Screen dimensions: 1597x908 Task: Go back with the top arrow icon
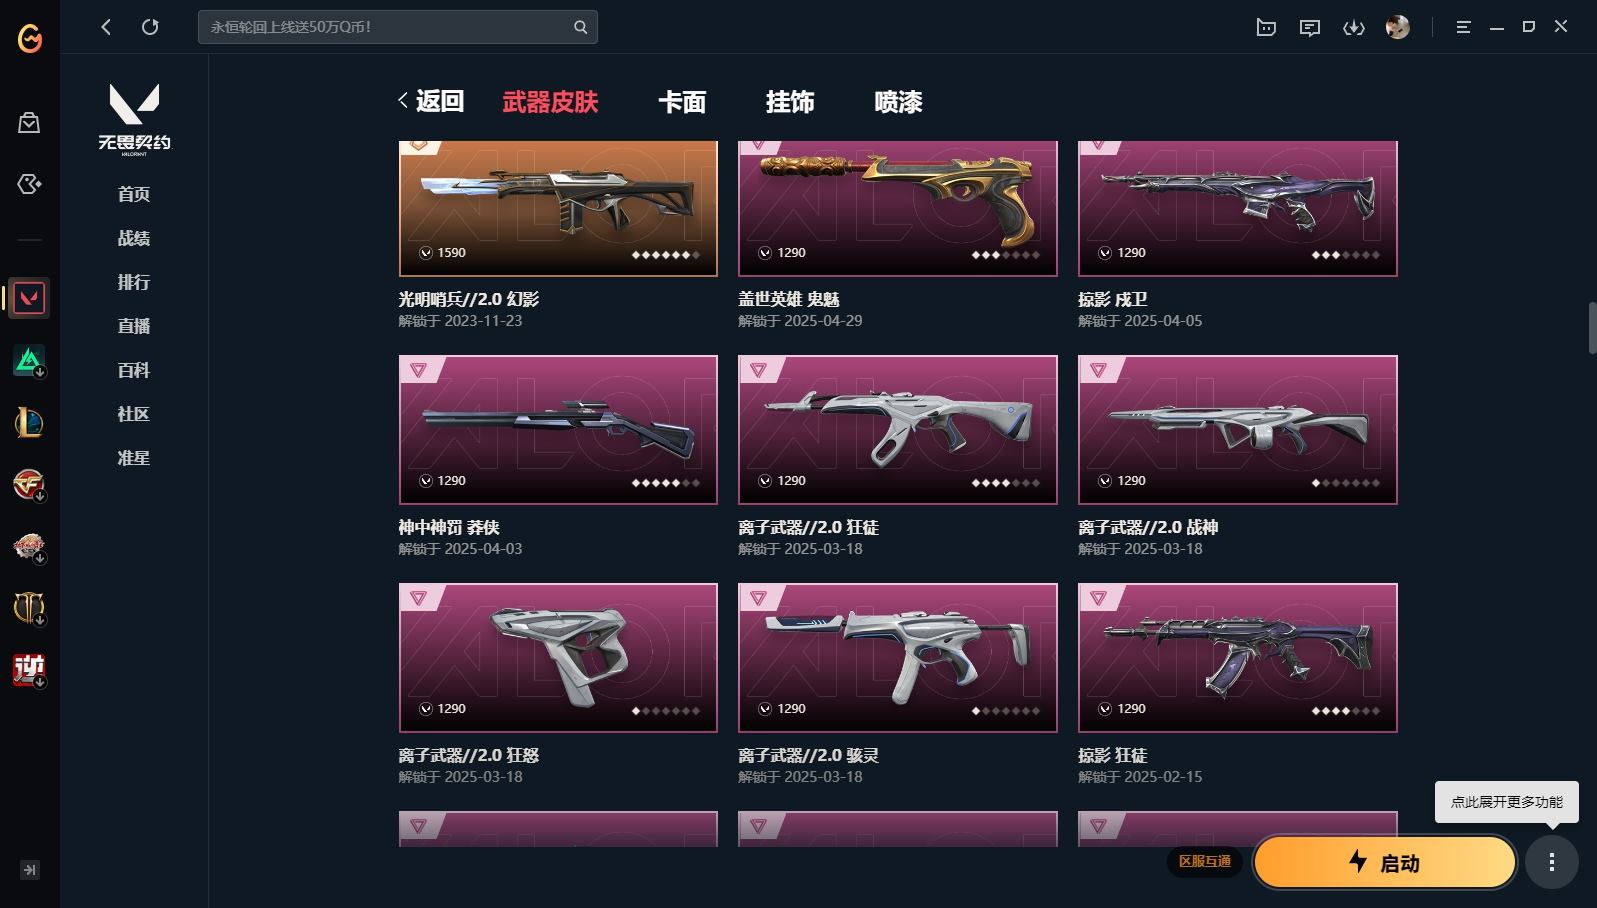click(x=106, y=27)
